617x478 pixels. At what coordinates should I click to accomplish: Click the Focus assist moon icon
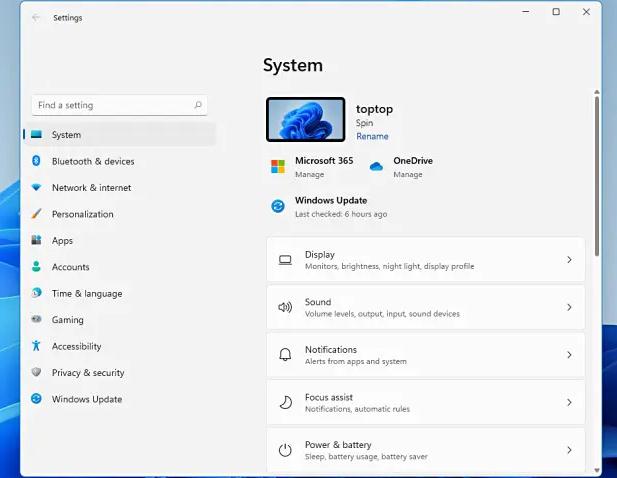[x=285, y=402]
